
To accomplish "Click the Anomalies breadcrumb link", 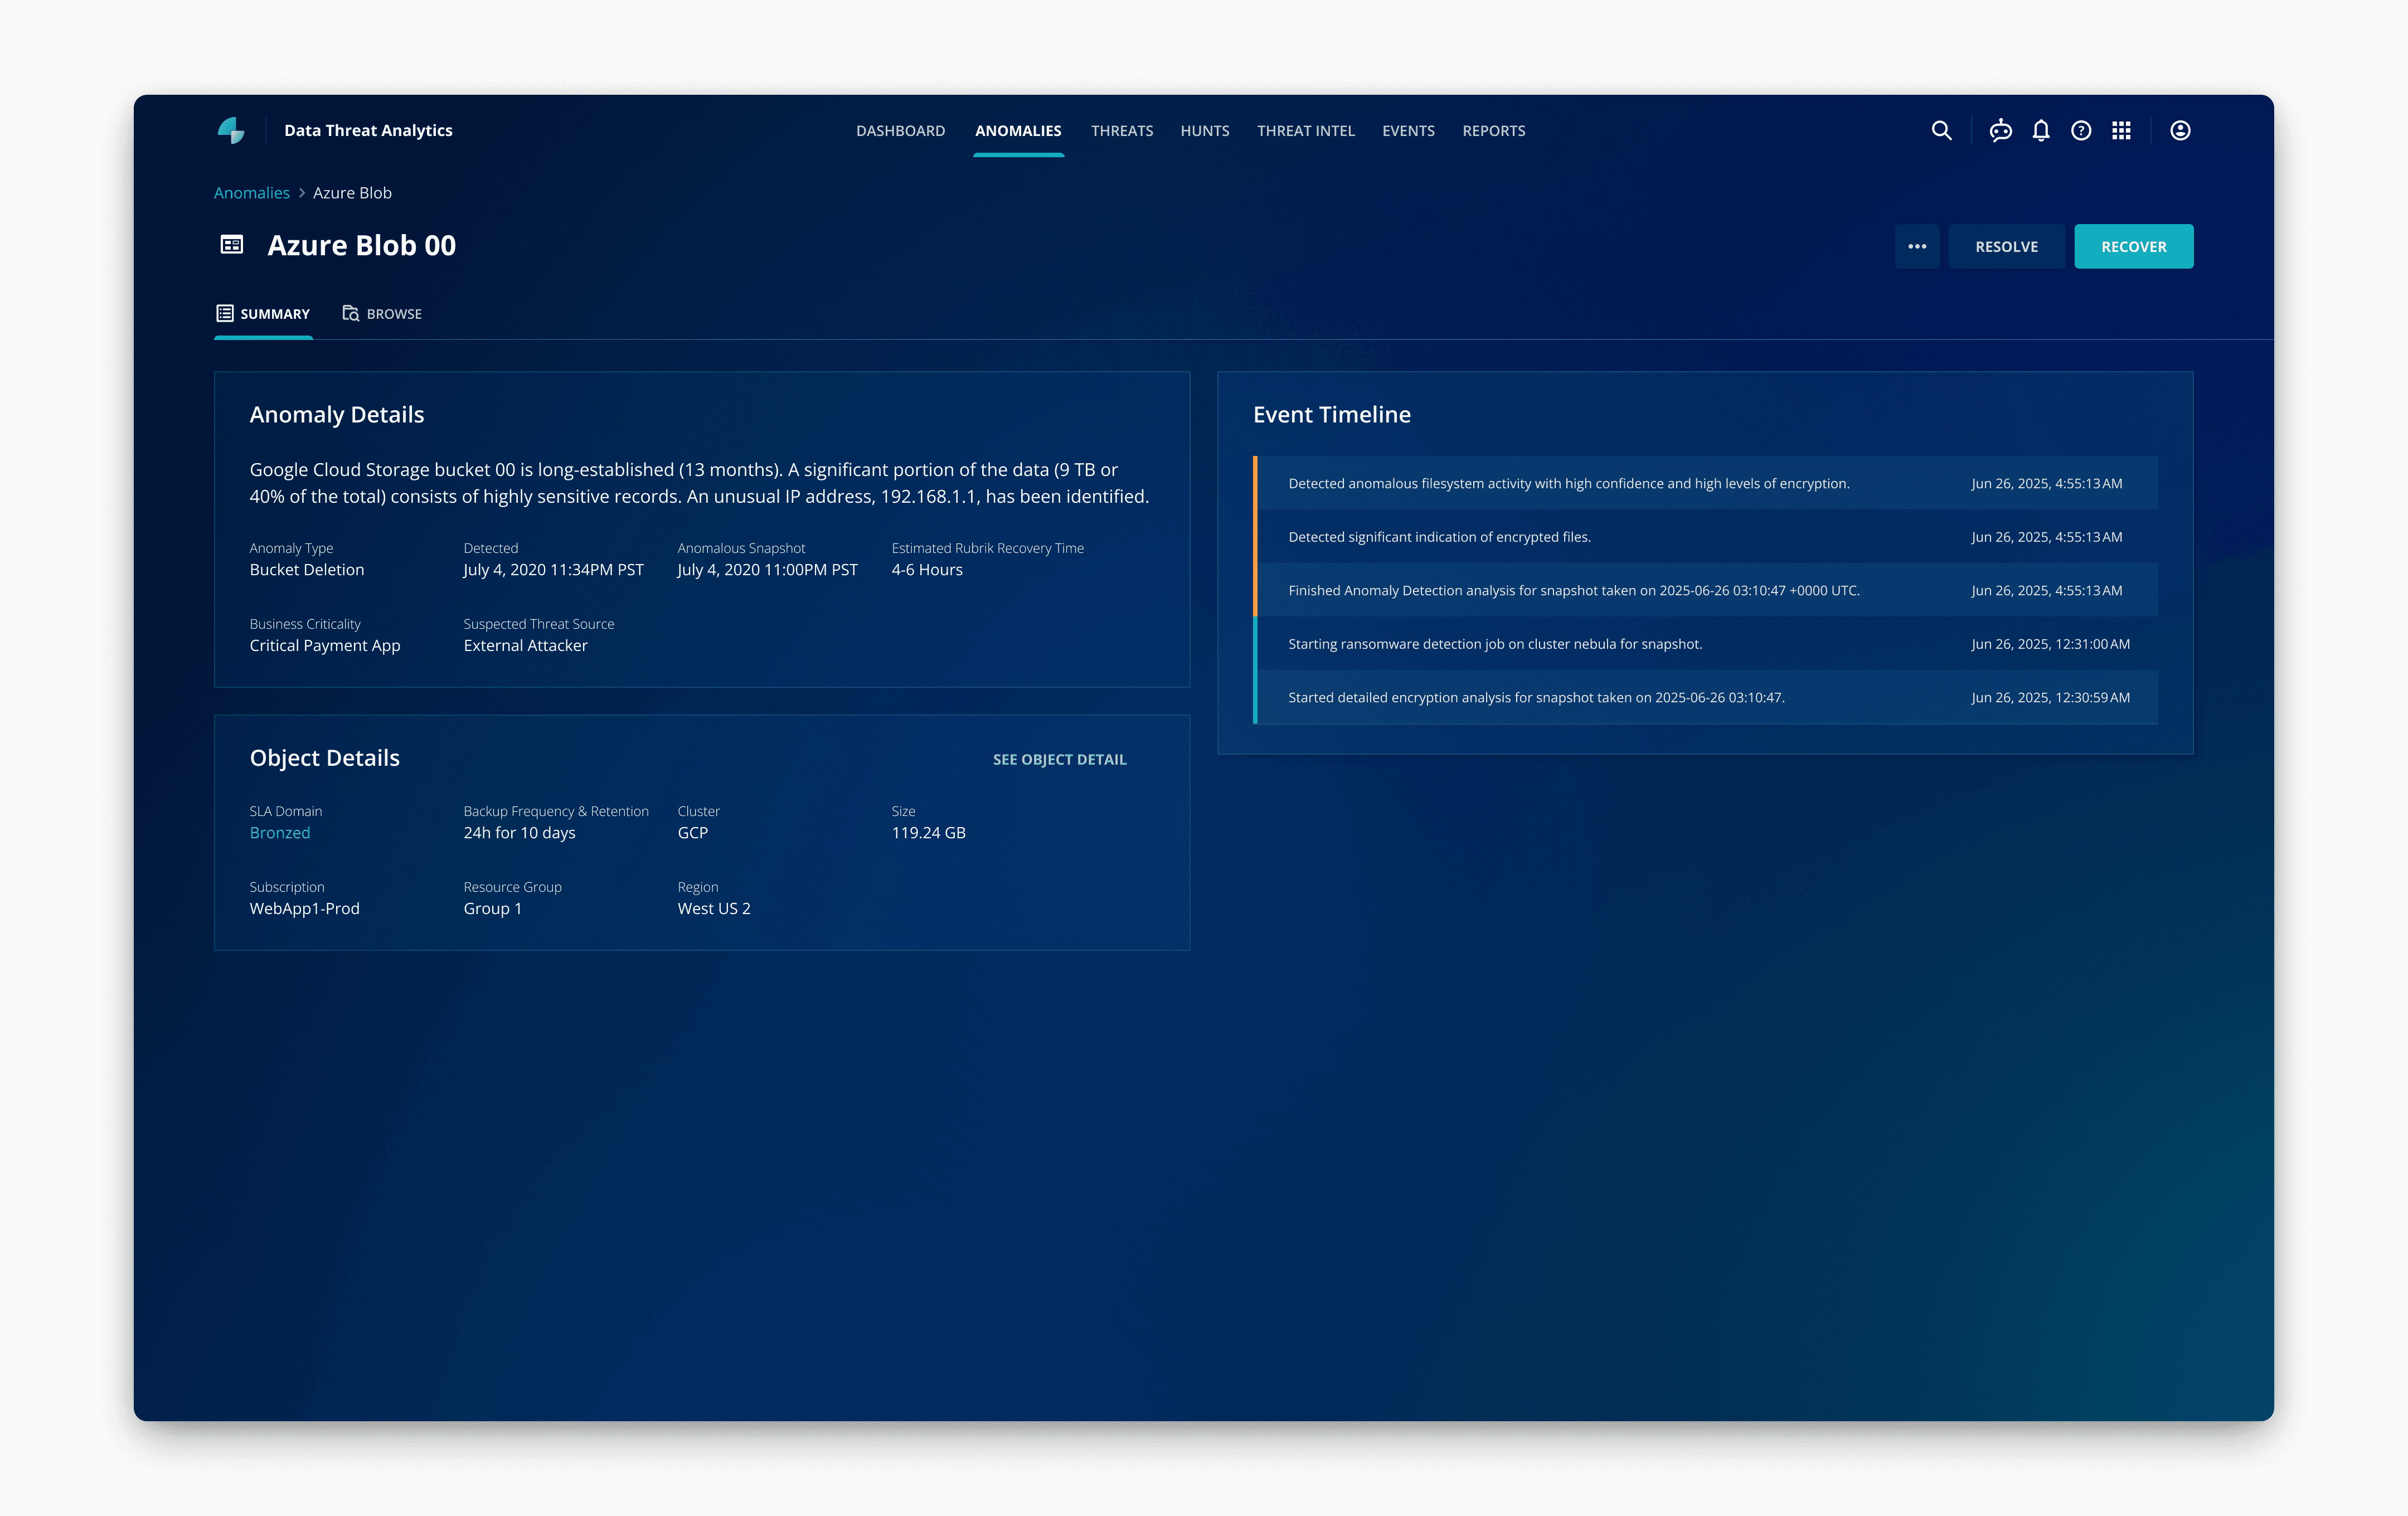I will coord(251,193).
